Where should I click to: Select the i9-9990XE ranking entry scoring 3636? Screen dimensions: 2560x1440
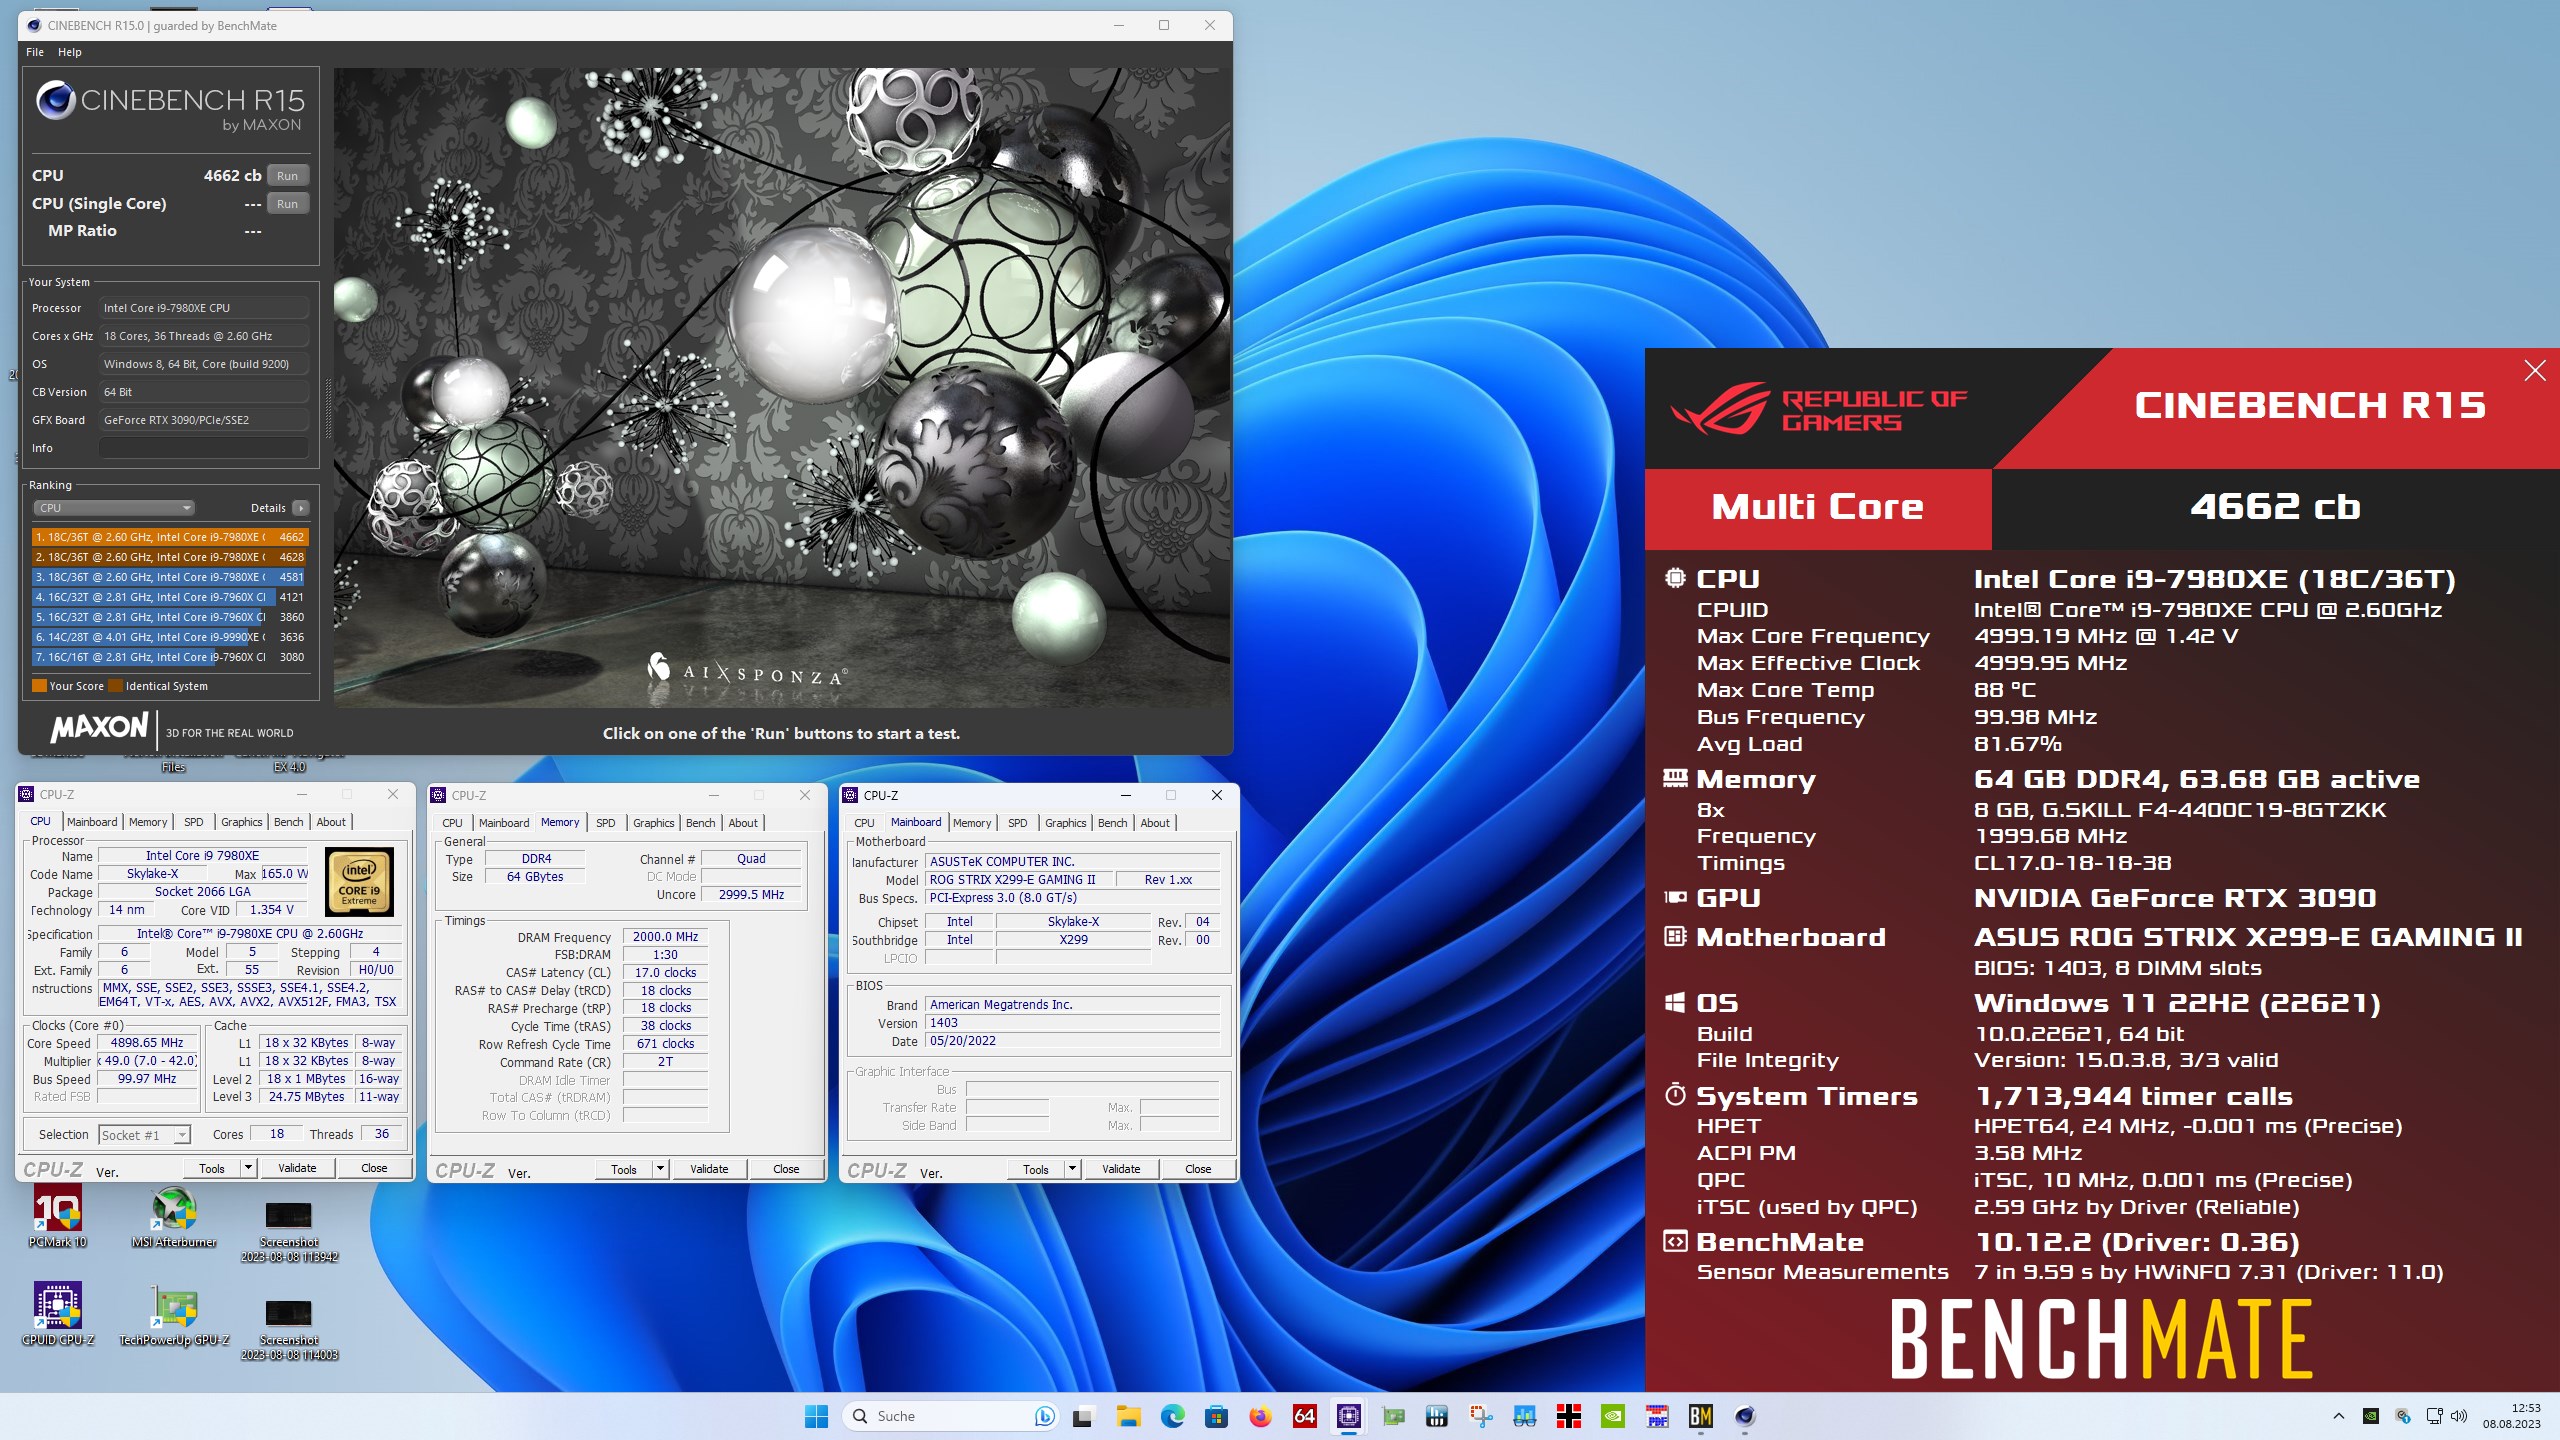coord(170,637)
